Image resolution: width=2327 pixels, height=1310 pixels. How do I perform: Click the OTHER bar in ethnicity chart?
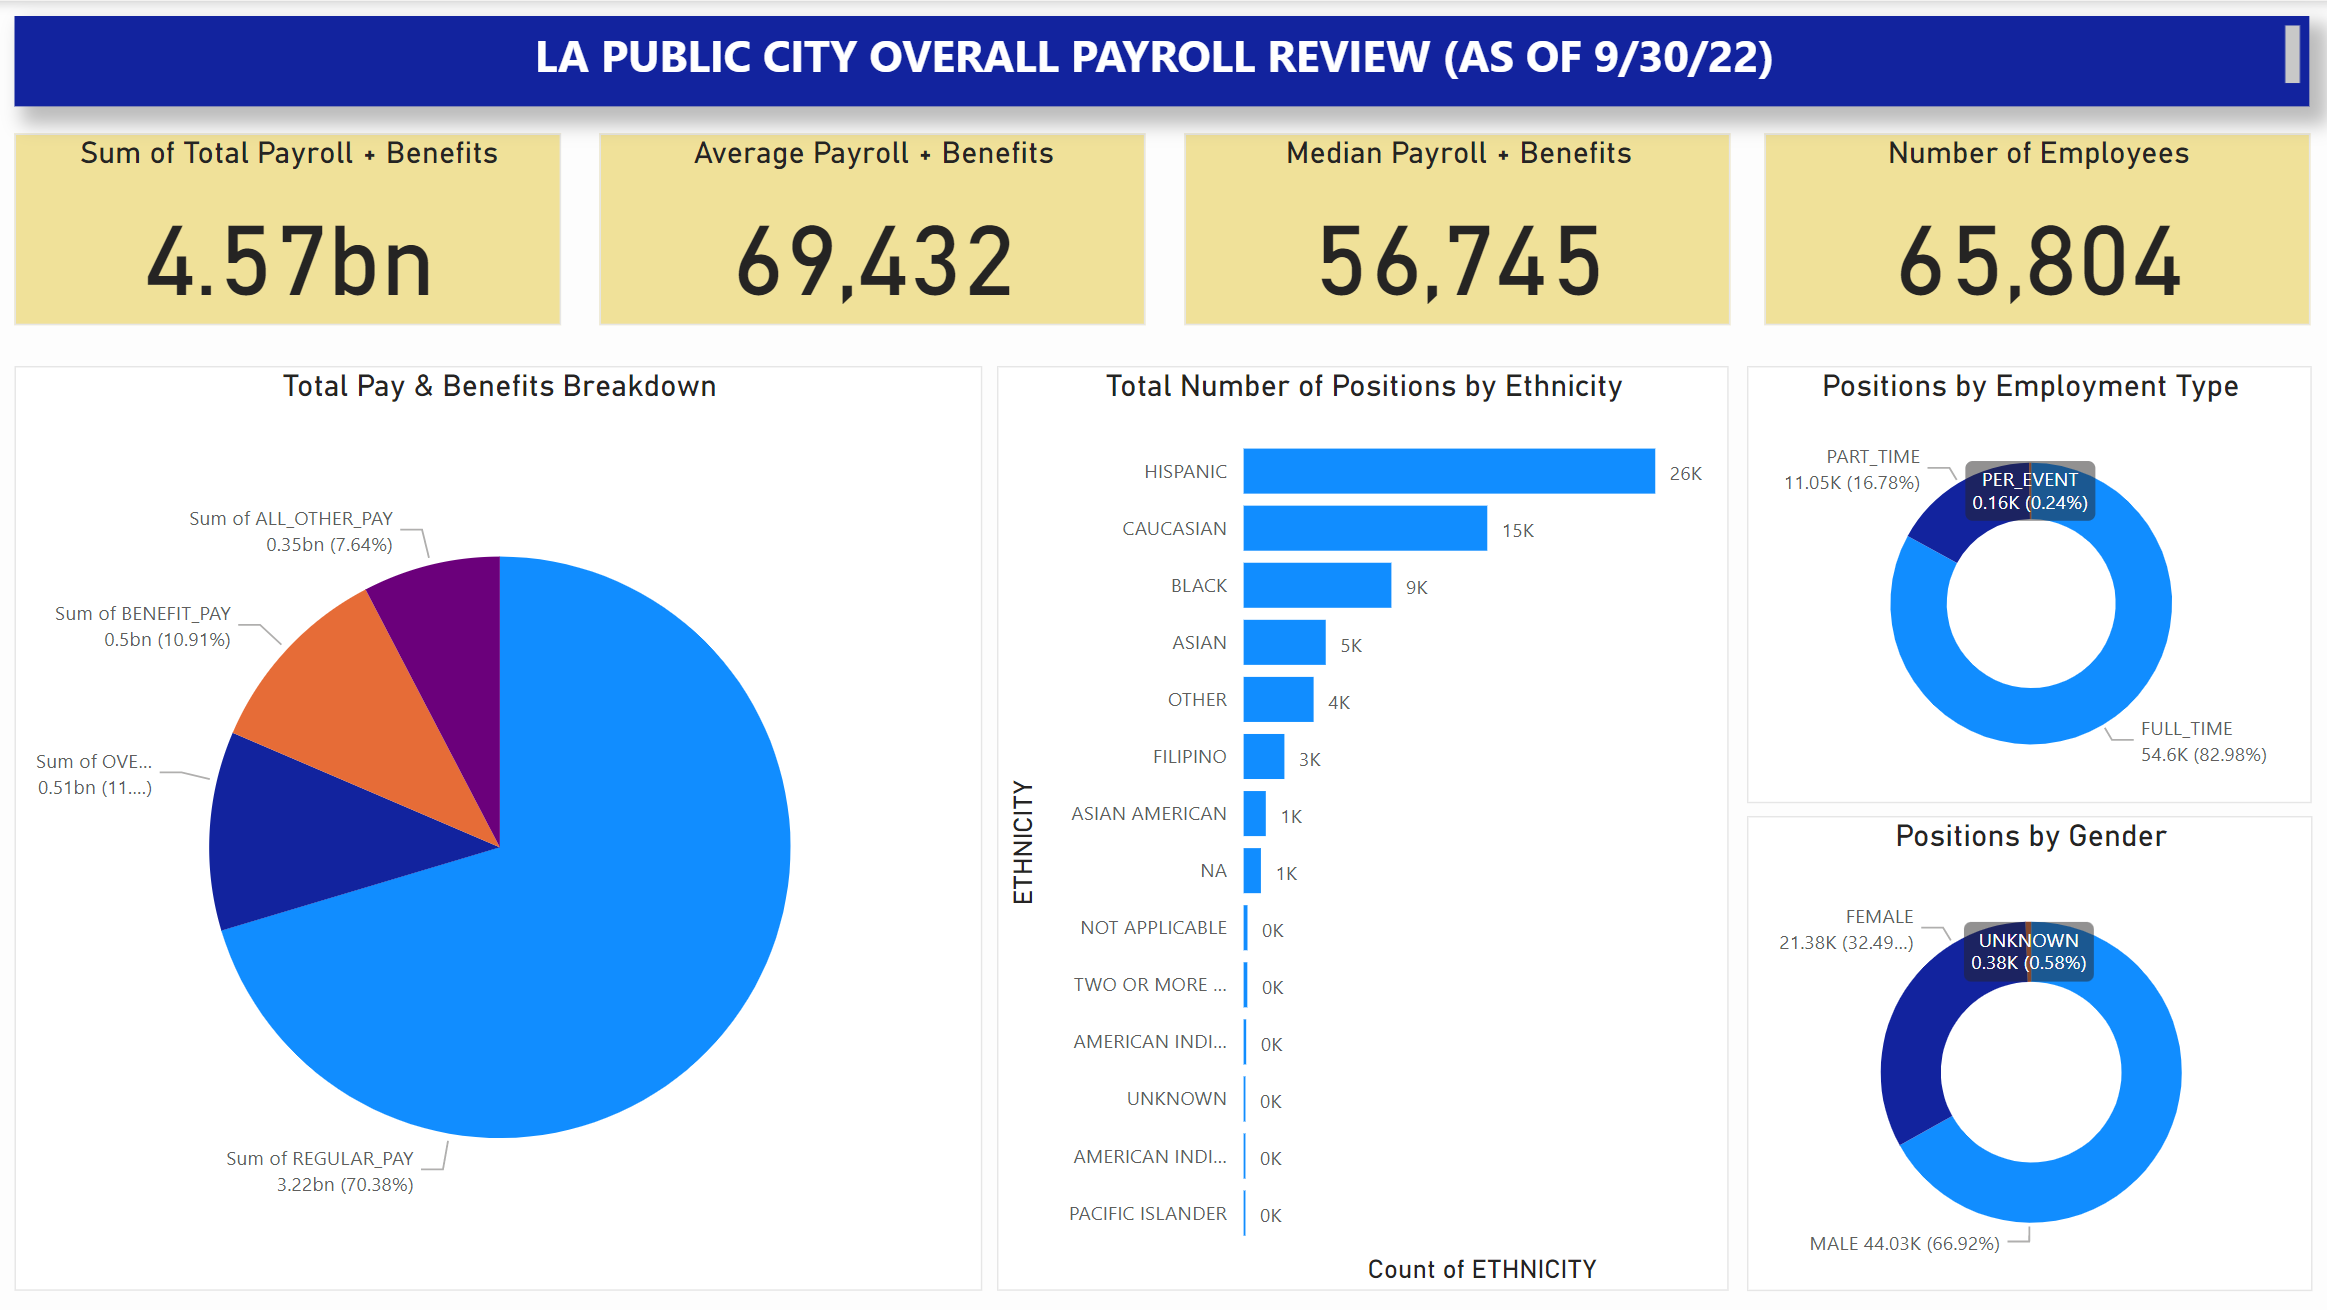point(1278,699)
